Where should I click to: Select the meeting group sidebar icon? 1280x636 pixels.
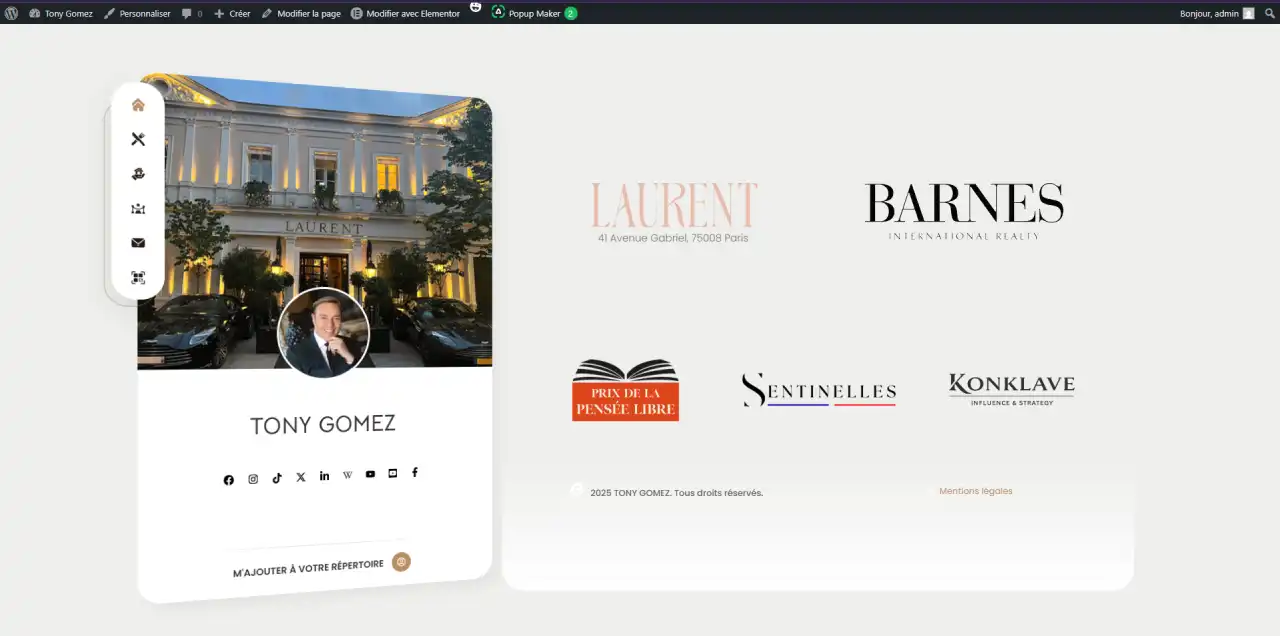[x=138, y=208]
